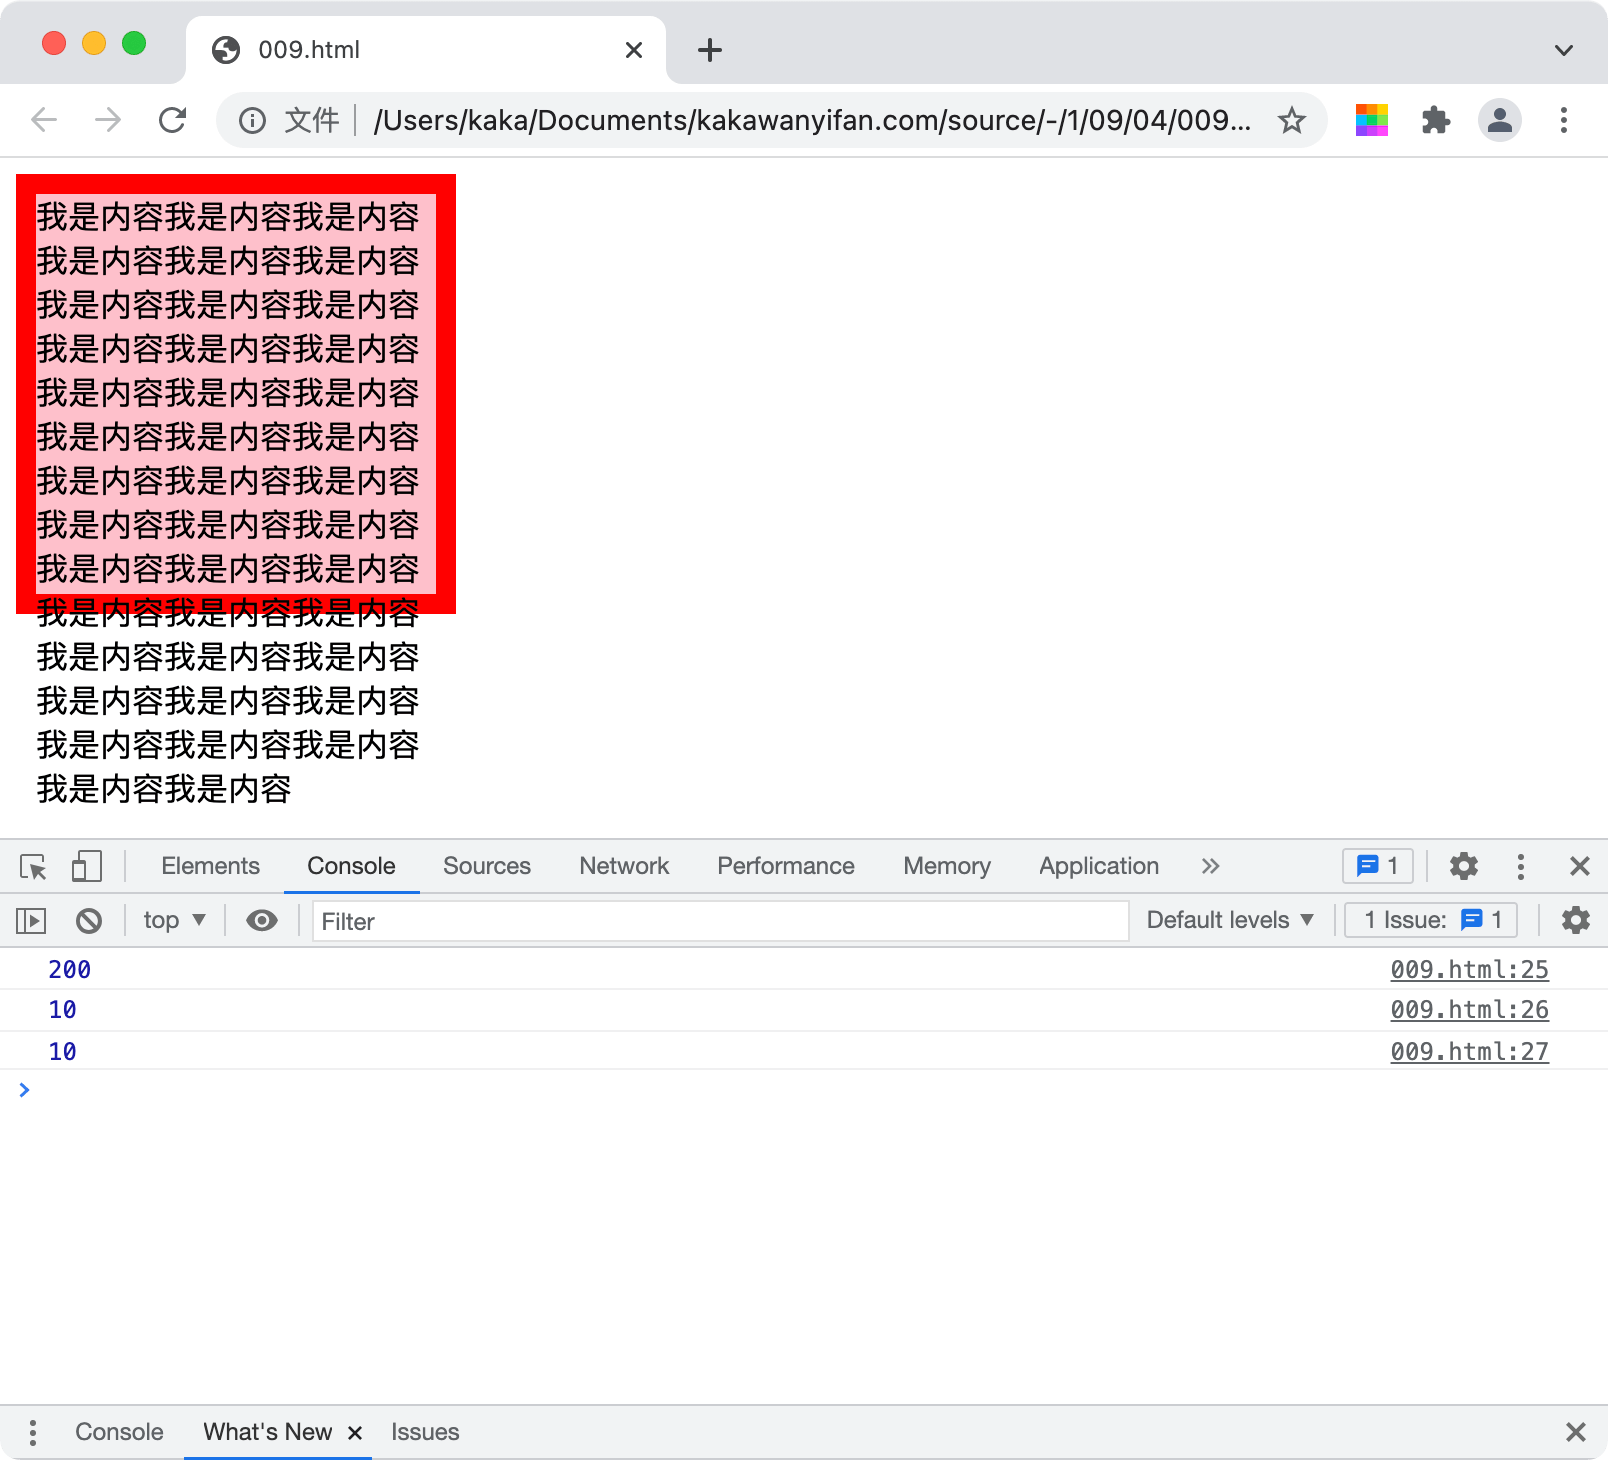1608x1460 pixels.
Task: Open the Chrome extensions puzzle icon
Action: click(1436, 121)
